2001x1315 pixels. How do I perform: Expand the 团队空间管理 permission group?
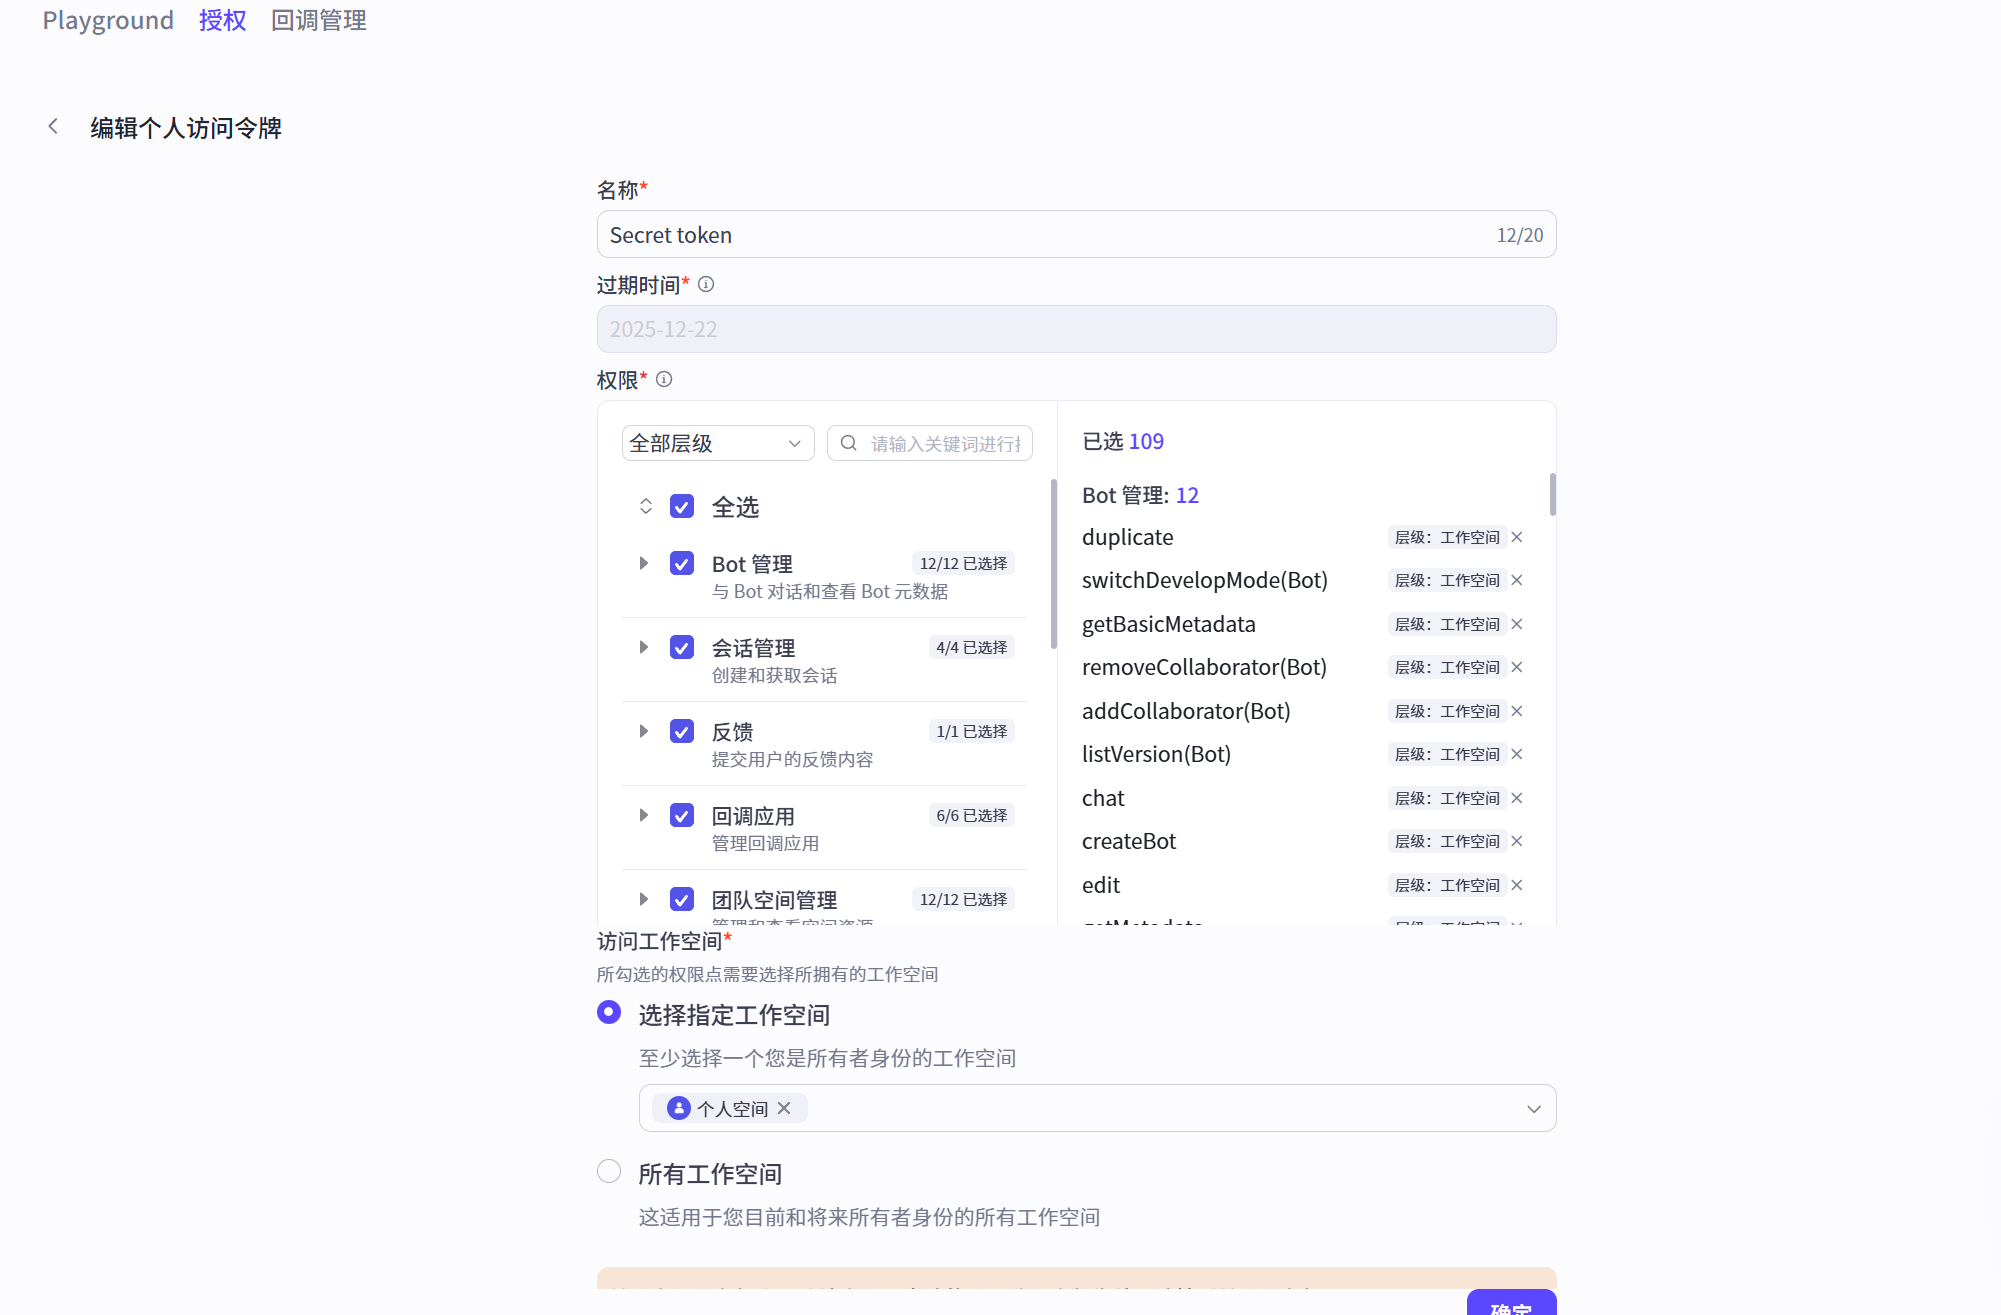644,900
